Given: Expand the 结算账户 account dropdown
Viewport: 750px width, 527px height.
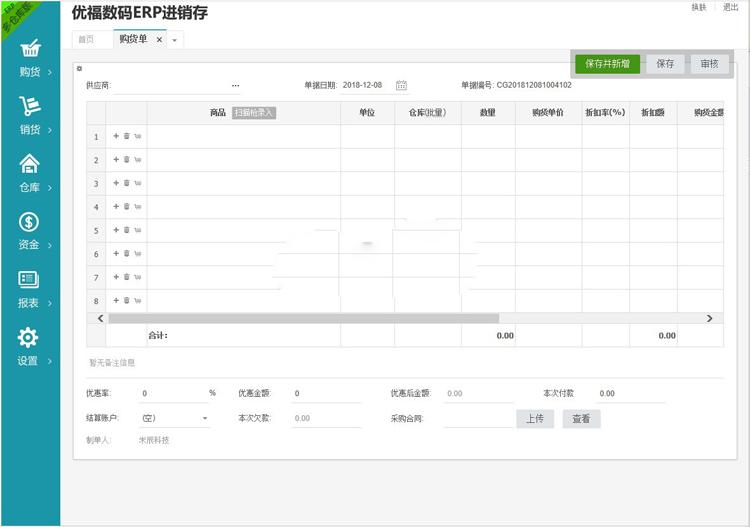Looking at the screenshot, I should 205,419.
